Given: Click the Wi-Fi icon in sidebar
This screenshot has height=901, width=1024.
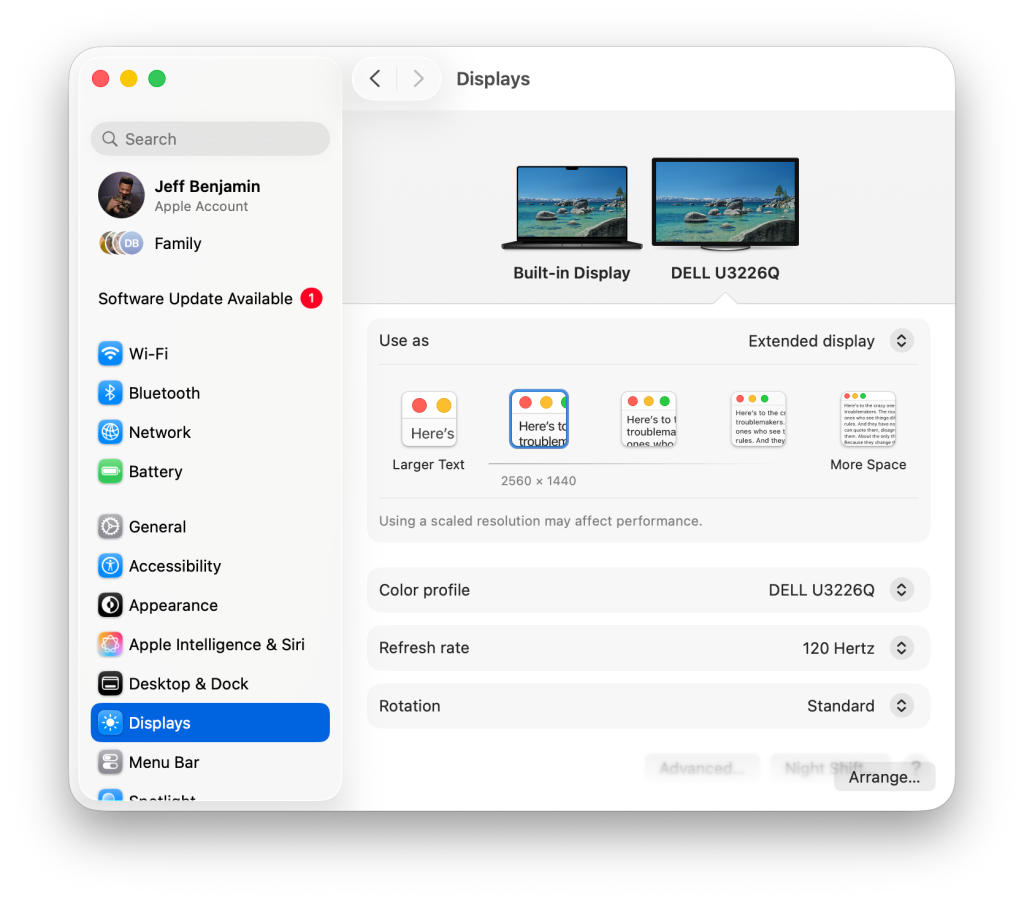Looking at the screenshot, I should (x=110, y=354).
